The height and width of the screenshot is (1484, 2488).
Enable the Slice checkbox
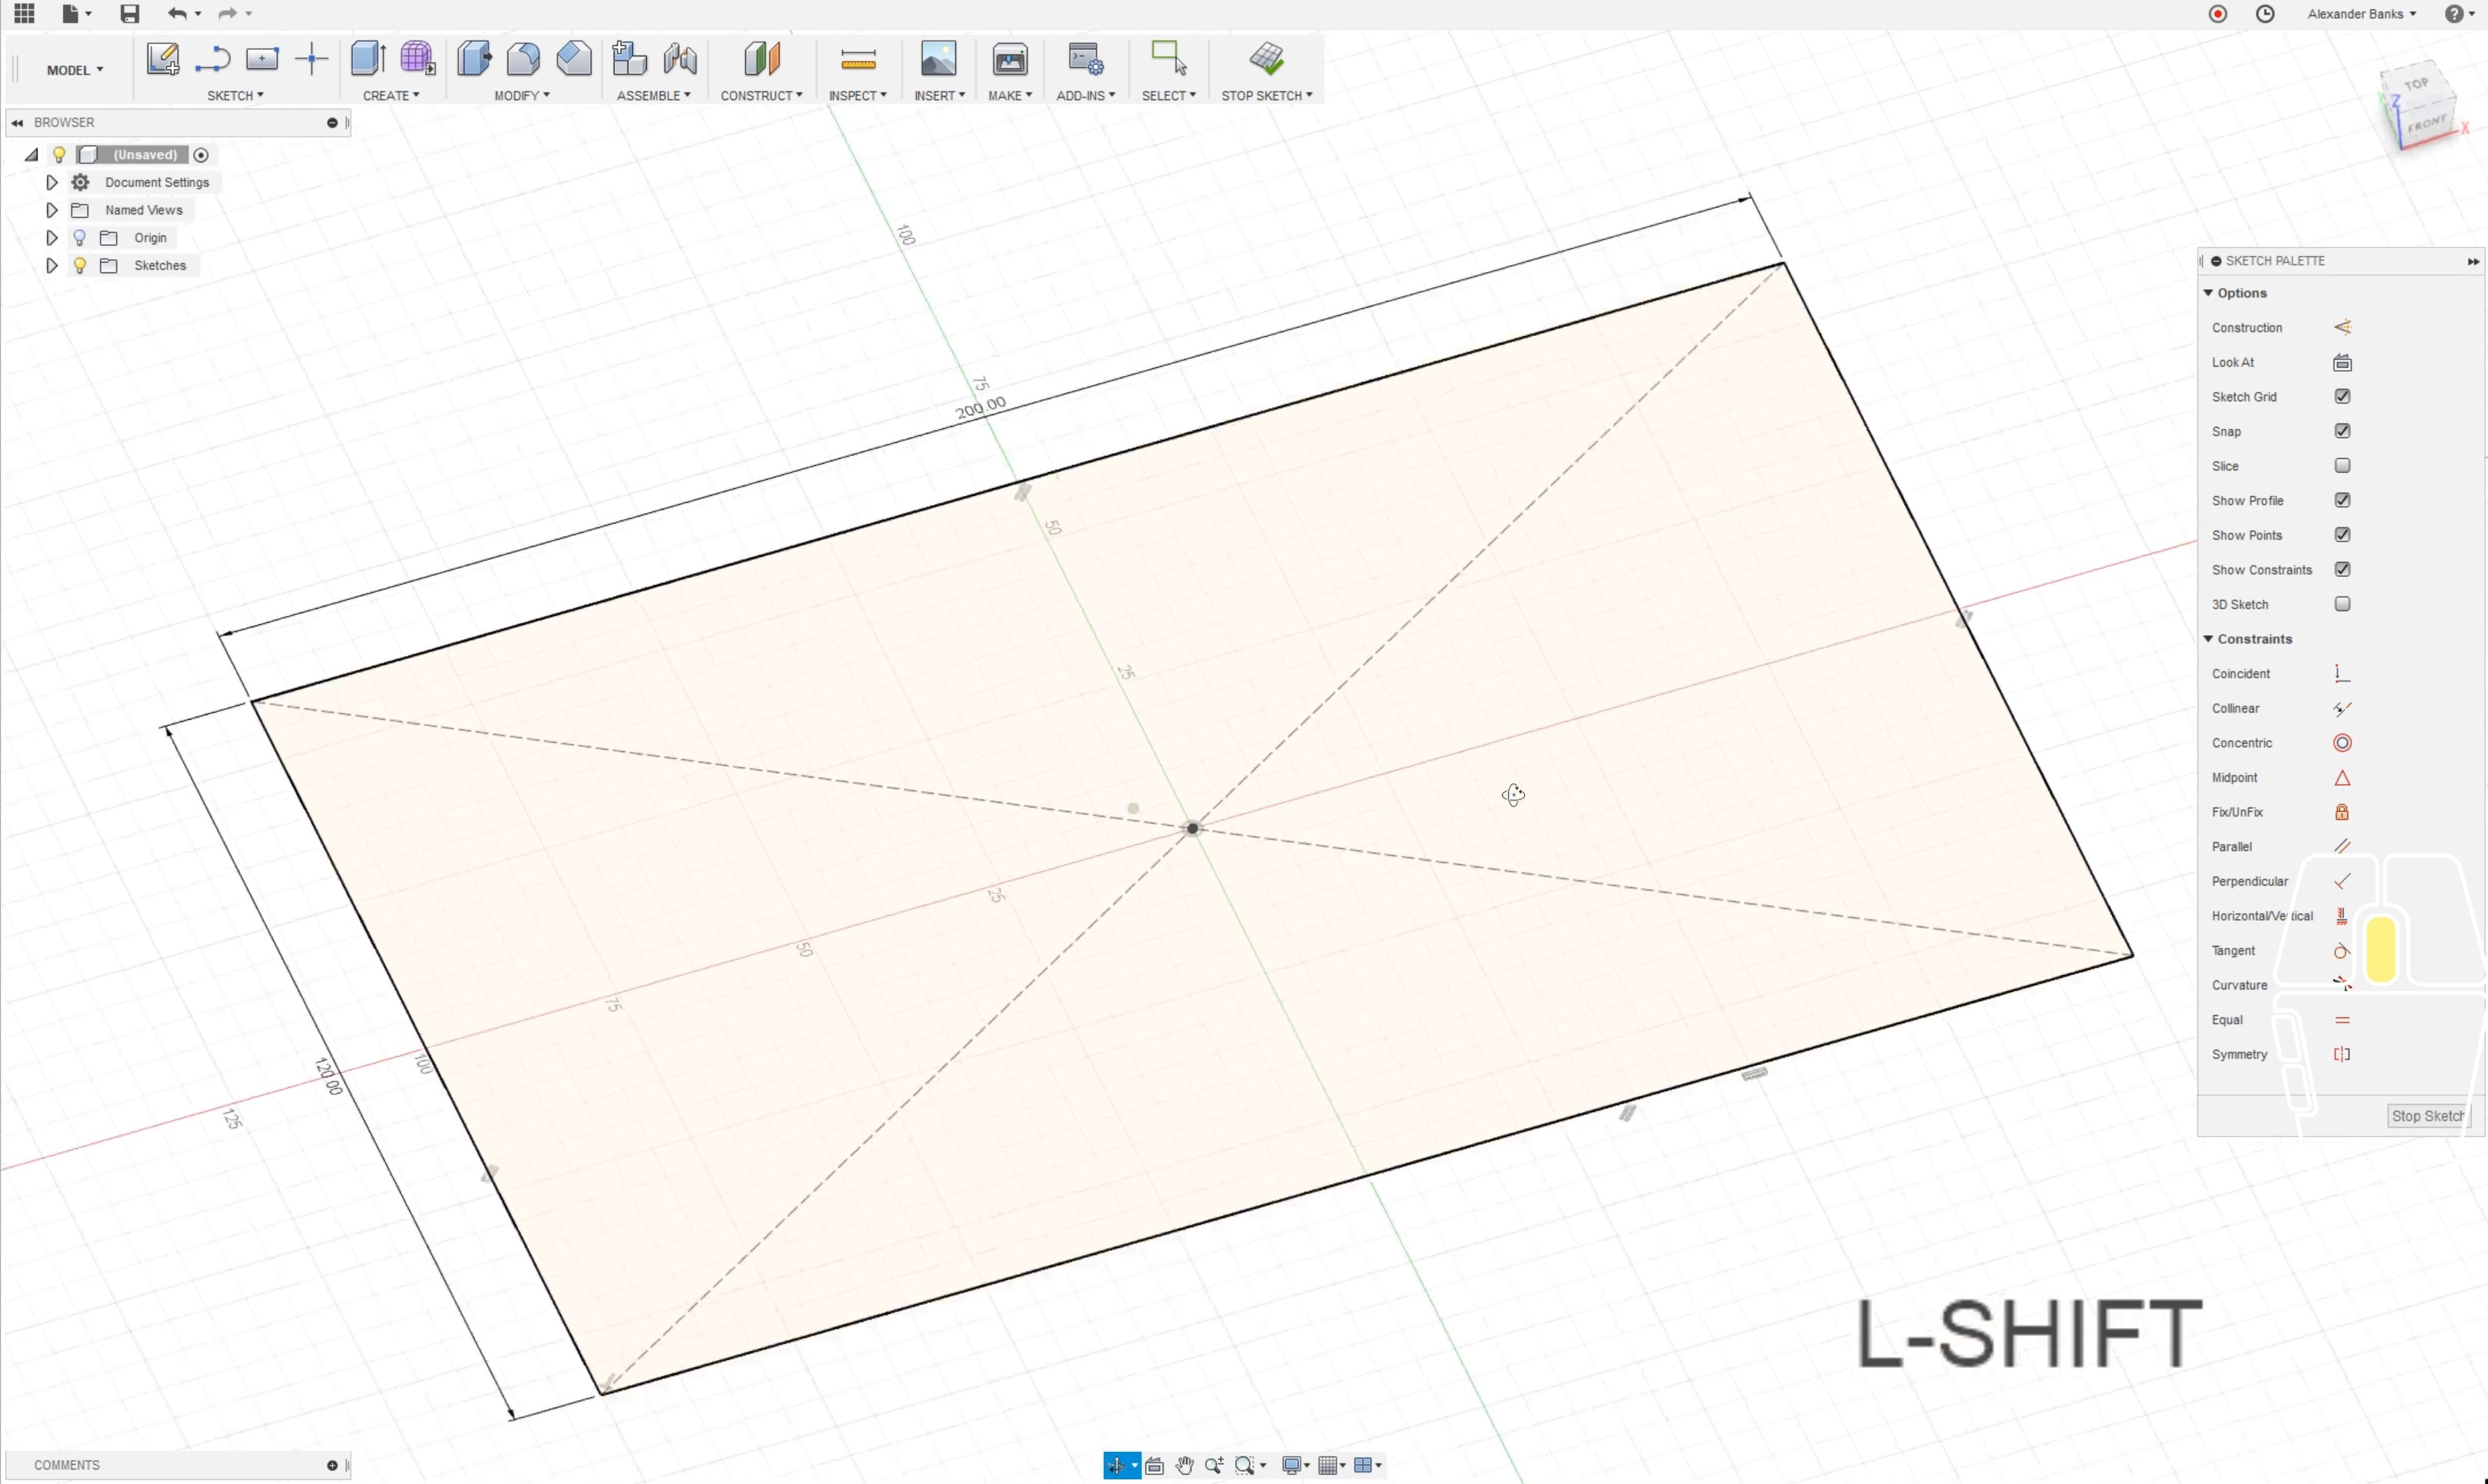pyautogui.click(x=2342, y=466)
